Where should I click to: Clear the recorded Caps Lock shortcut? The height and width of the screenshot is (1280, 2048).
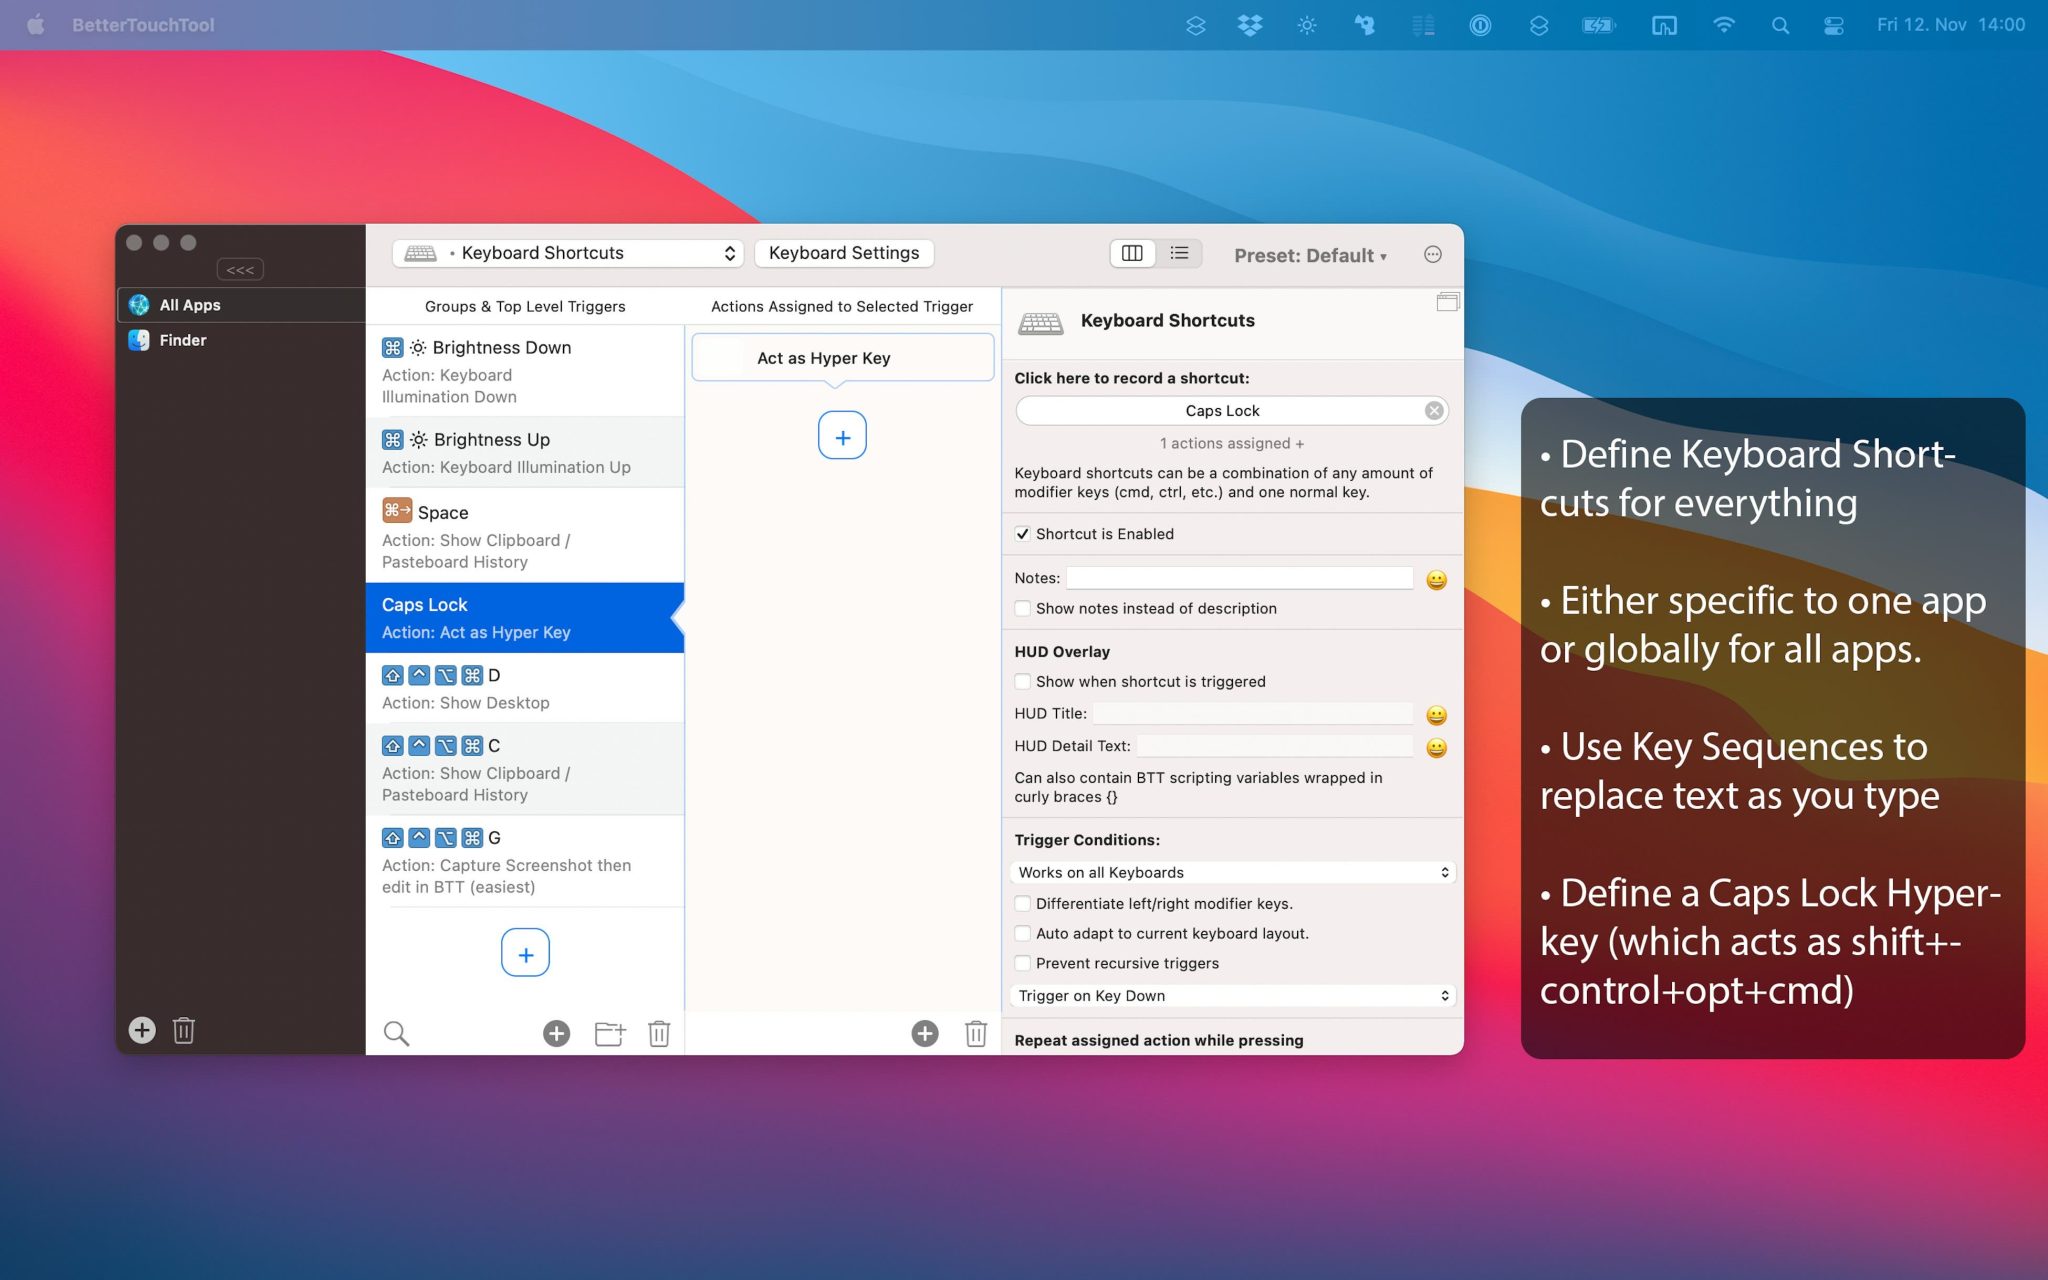1434,410
